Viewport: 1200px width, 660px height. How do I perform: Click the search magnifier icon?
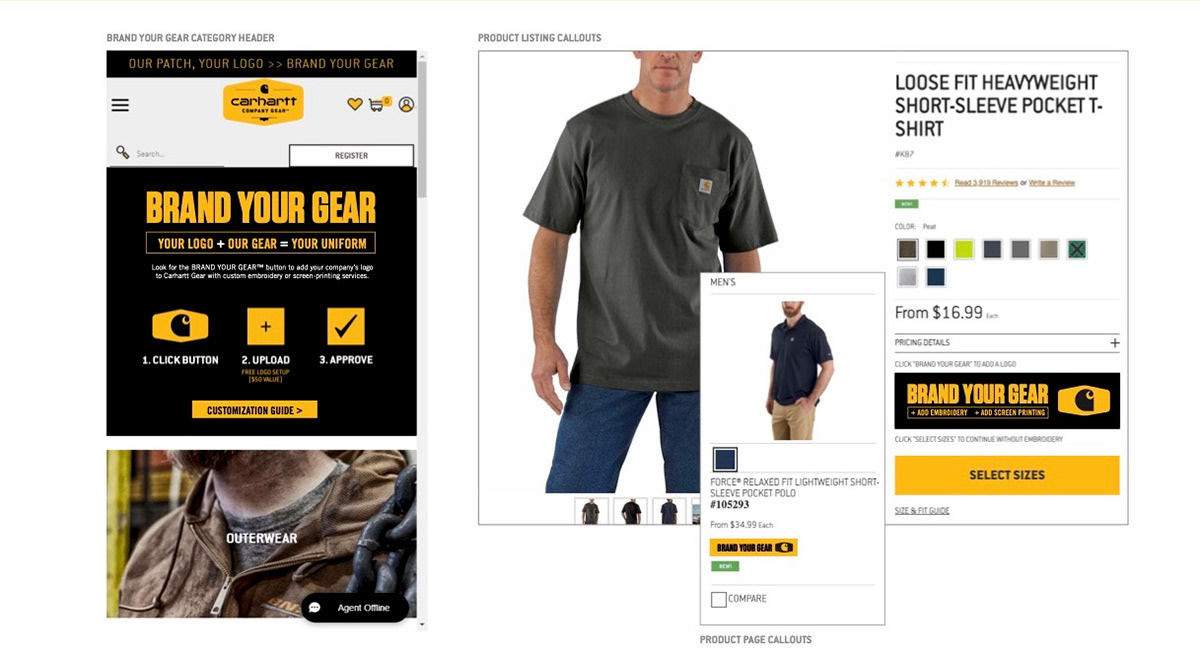122,153
